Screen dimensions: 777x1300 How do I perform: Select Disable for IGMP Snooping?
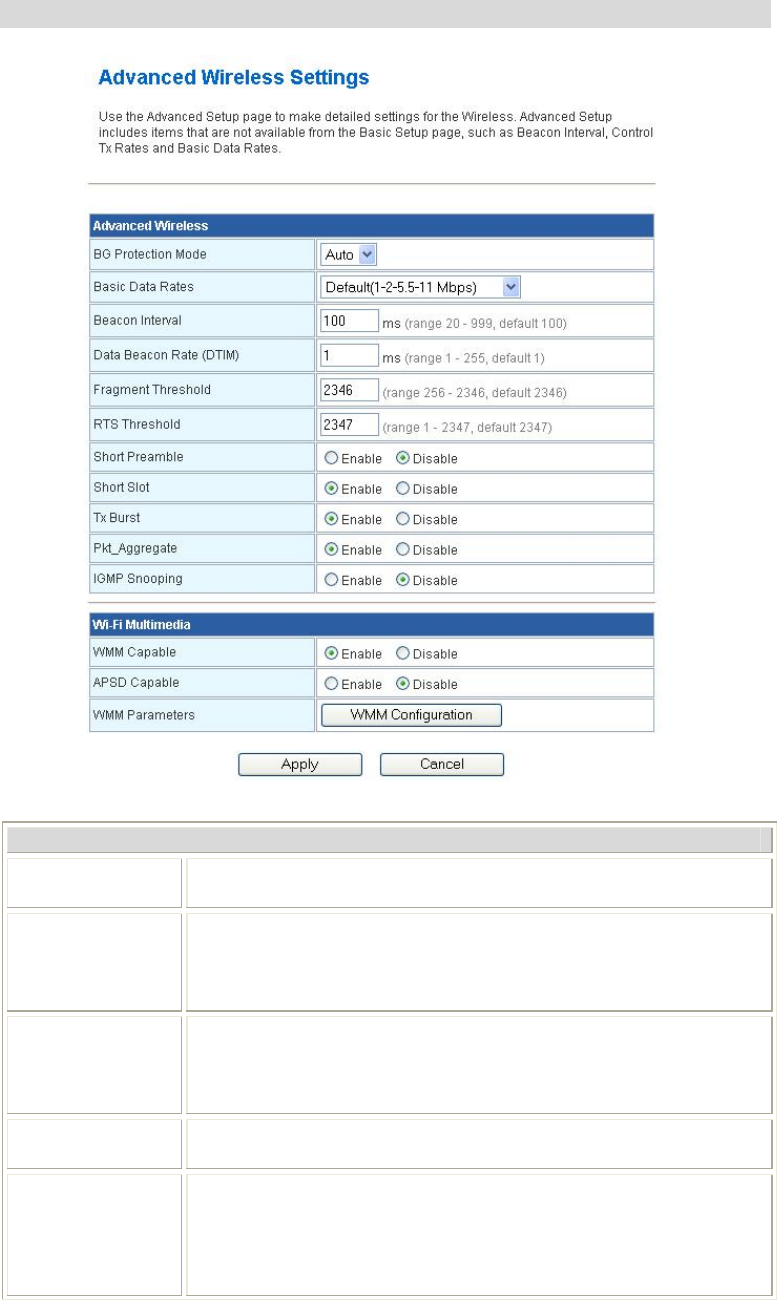click(x=403, y=580)
